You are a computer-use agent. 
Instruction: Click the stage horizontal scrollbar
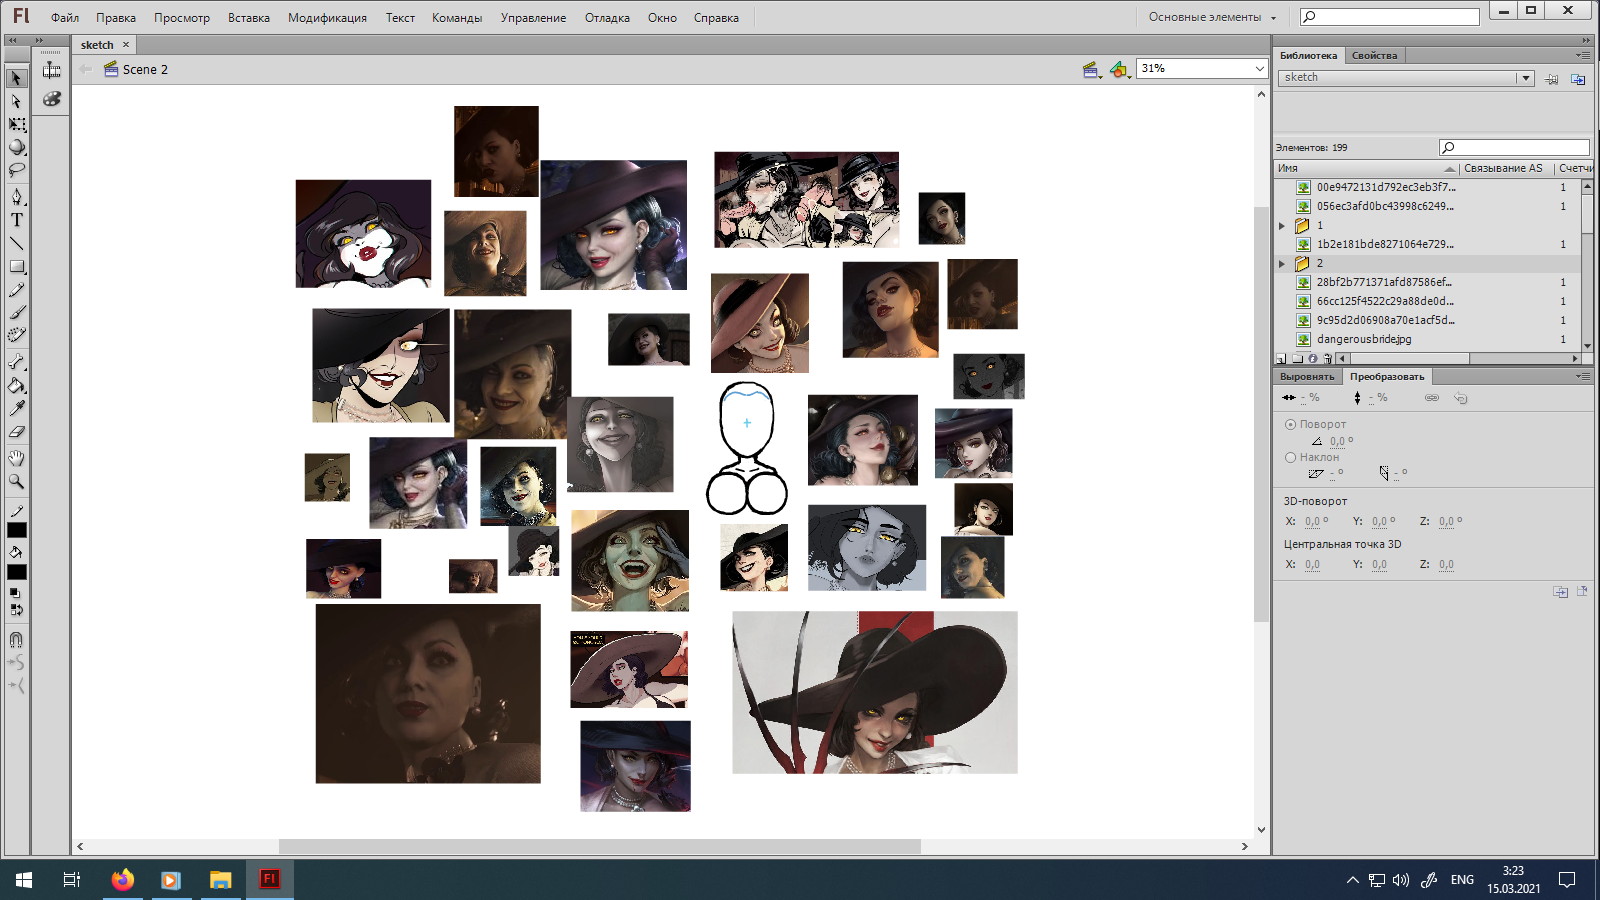[599, 846]
